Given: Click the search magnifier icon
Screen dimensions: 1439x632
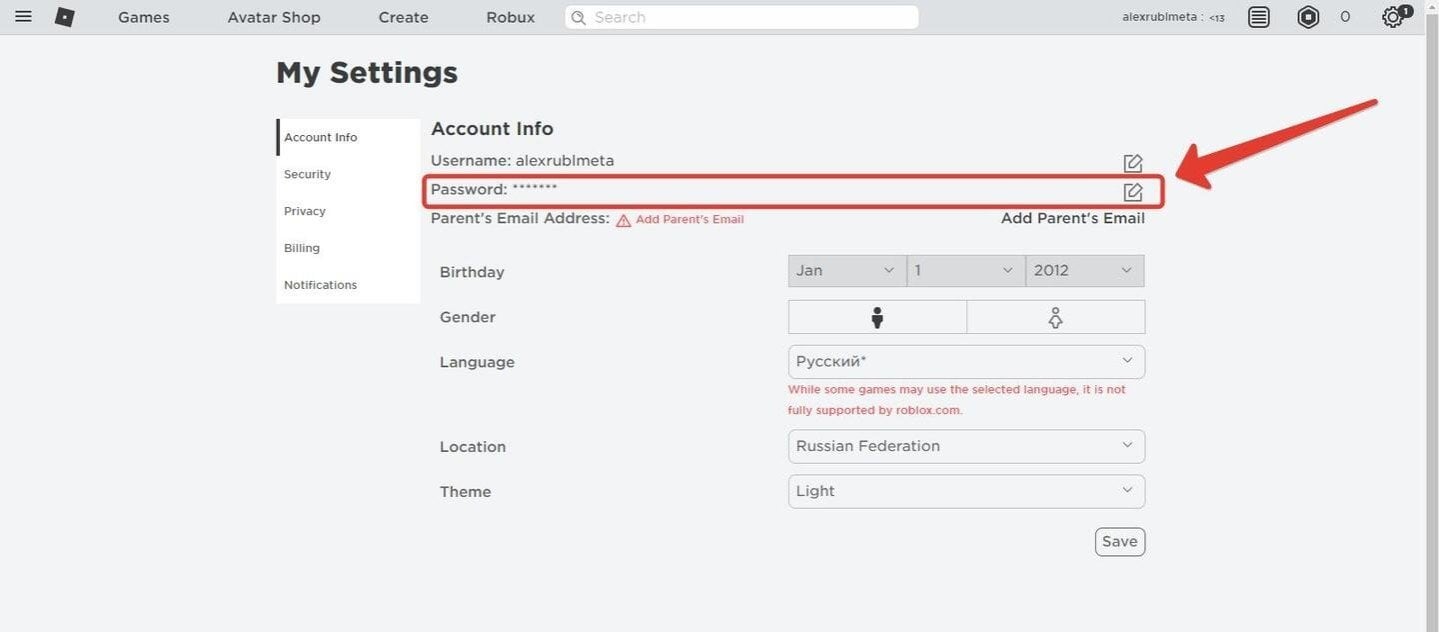Looking at the screenshot, I should (x=578, y=17).
